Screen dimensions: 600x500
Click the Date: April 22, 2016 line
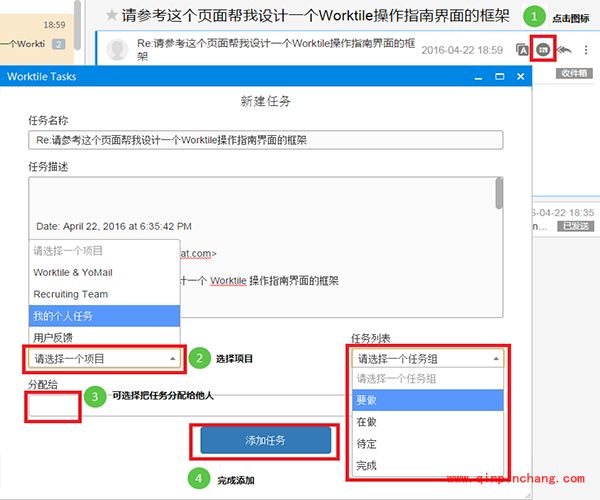point(114,226)
